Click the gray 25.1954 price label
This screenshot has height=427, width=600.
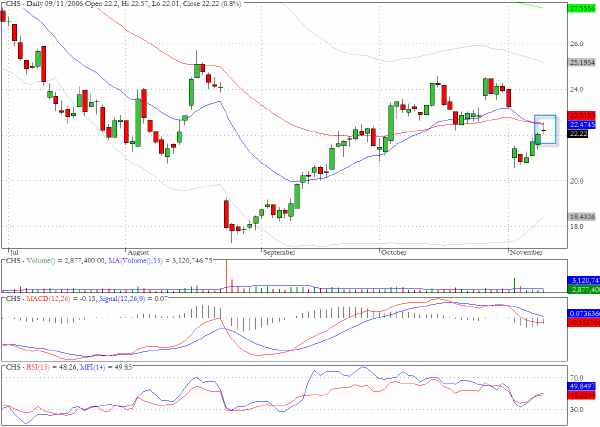pos(582,62)
